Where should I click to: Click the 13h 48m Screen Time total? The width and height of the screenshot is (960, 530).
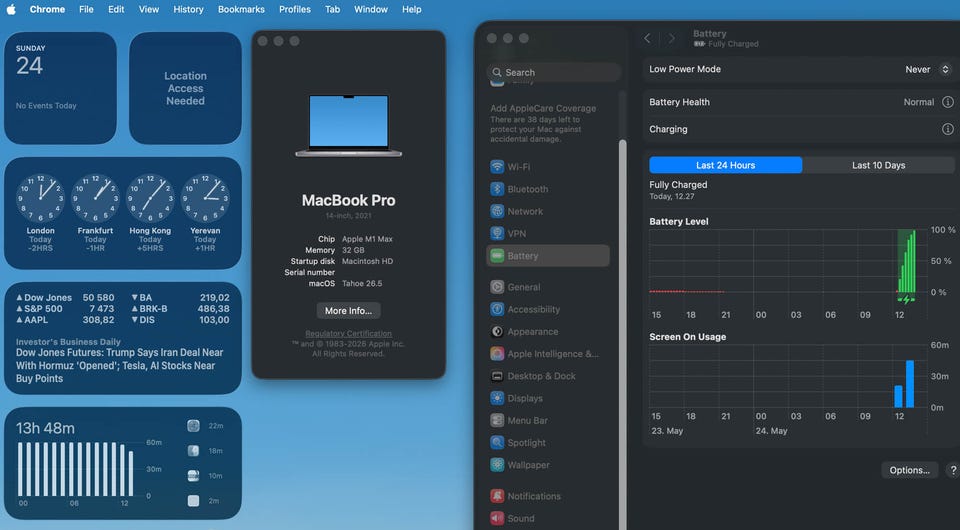pos(45,428)
